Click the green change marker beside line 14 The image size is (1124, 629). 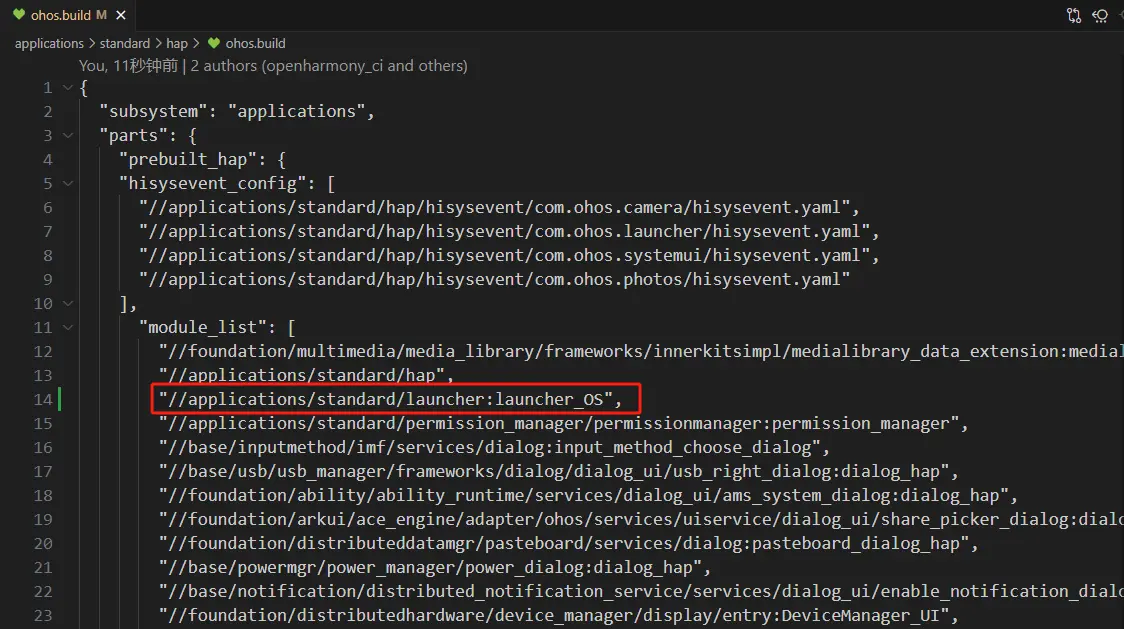click(x=59, y=399)
